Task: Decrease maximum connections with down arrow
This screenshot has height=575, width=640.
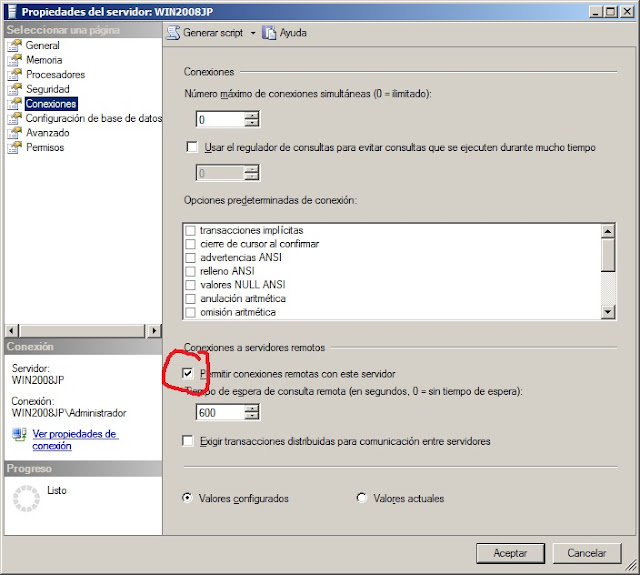Action: click(252, 123)
